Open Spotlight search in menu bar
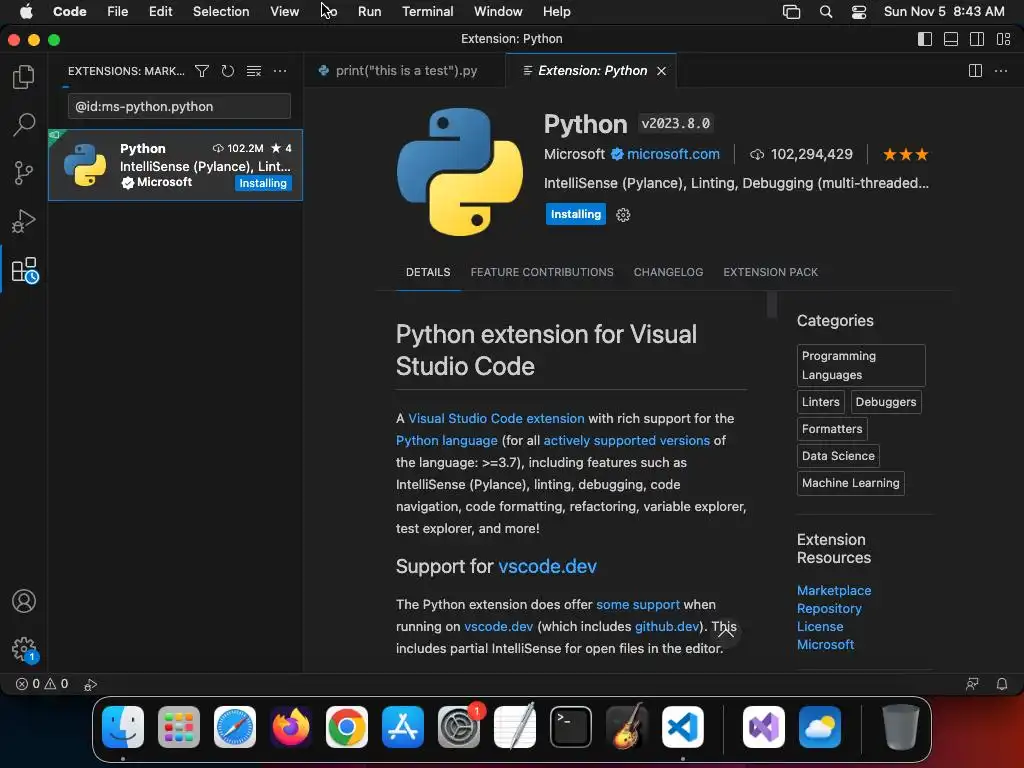Screen dimensions: 1024x768 point(825,12)
